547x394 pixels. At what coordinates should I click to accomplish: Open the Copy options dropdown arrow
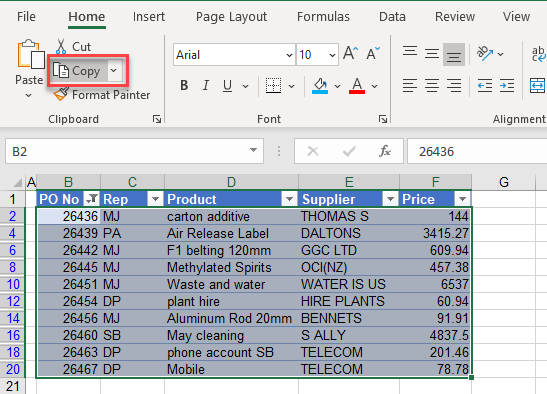coord(113,70)
